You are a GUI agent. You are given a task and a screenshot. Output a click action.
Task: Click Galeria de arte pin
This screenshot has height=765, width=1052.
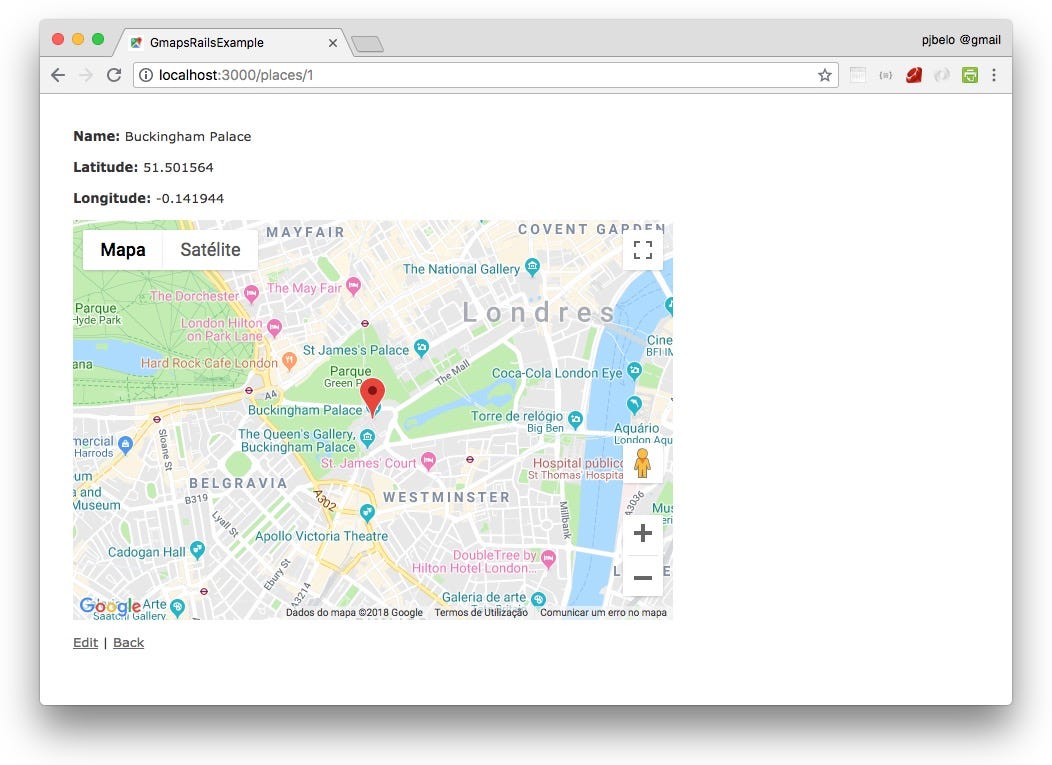(x=538, y=599)
